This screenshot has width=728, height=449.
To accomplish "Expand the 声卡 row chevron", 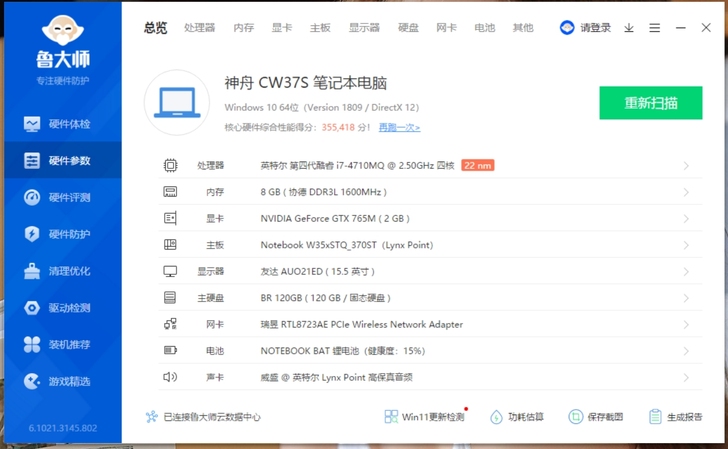I will click(x=686, y=378).
